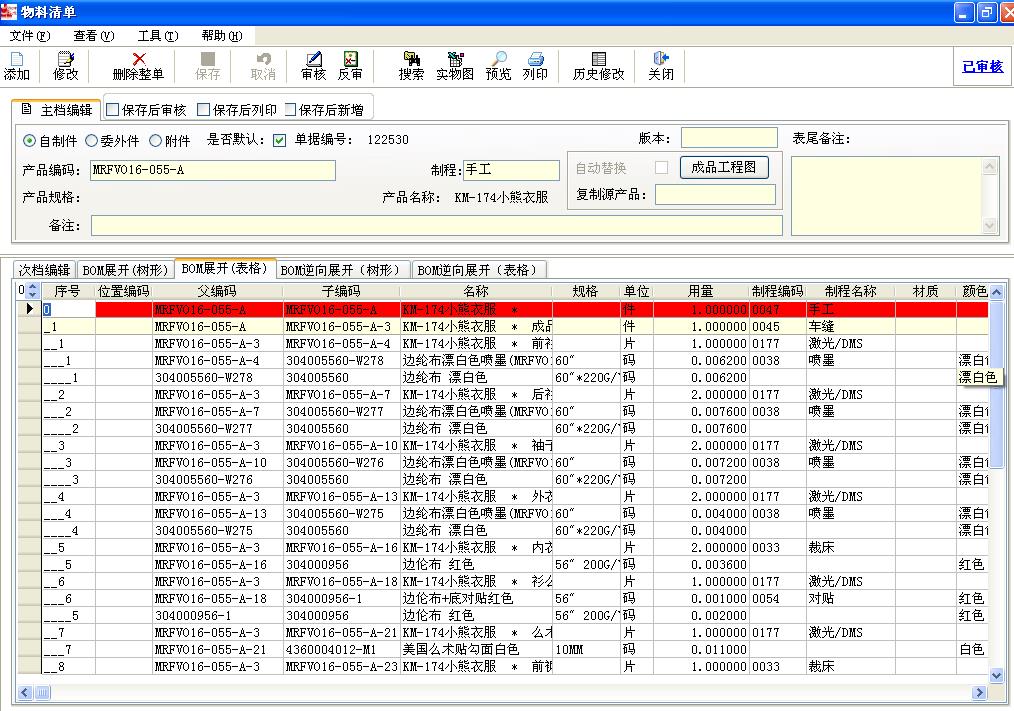
Task: Click the 美国么术贴勾面白色 name cell
Action: (x=476, y=650)
